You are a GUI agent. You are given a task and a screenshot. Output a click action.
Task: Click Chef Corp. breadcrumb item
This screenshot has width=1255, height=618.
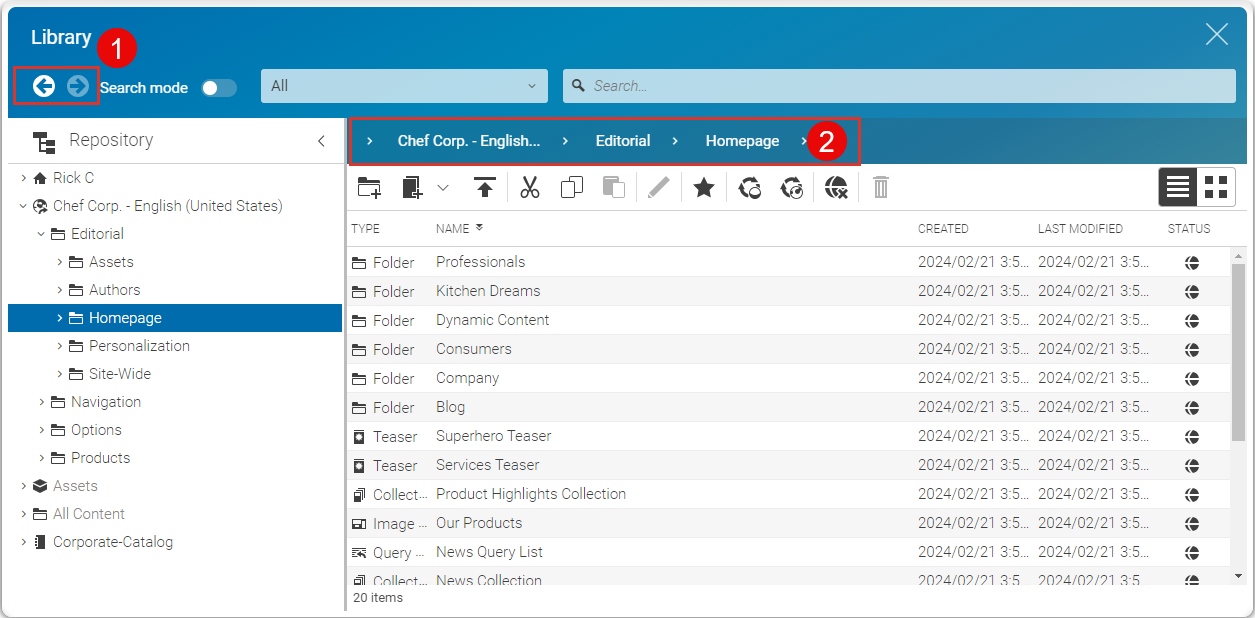(x=468, y=141)
